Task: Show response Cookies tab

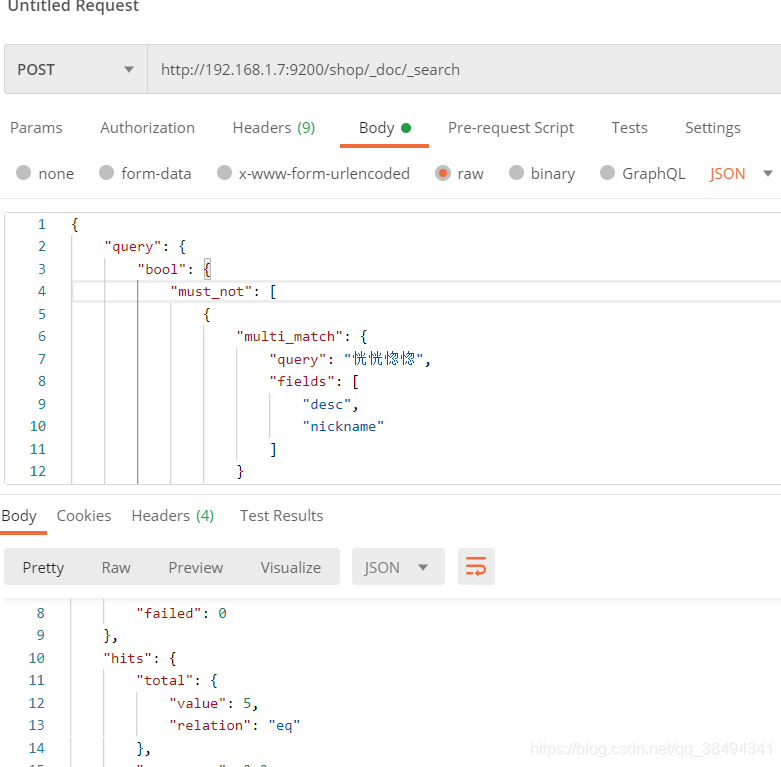Action: [x=84, y=516]
